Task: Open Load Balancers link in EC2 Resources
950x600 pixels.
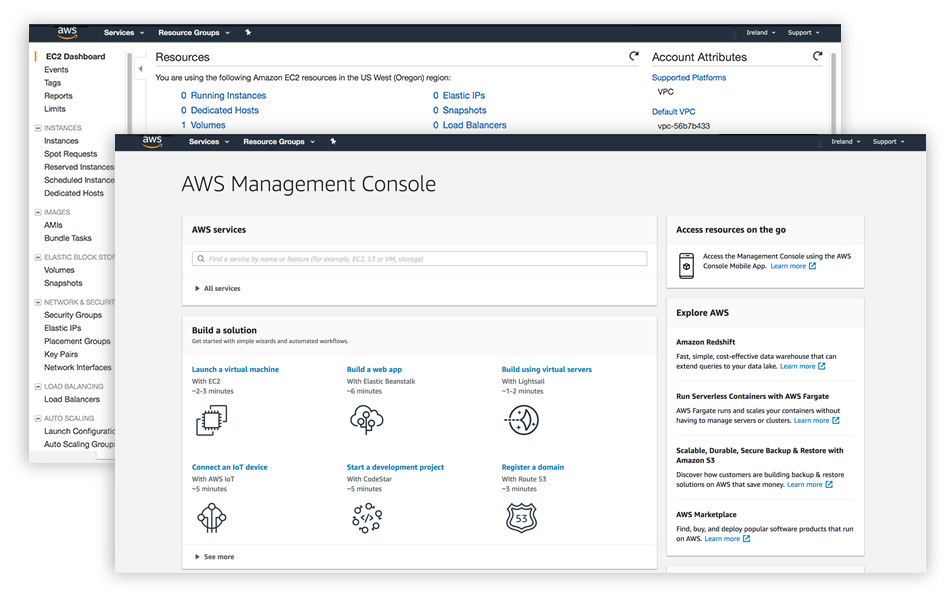Action: [x=474, y=125]
